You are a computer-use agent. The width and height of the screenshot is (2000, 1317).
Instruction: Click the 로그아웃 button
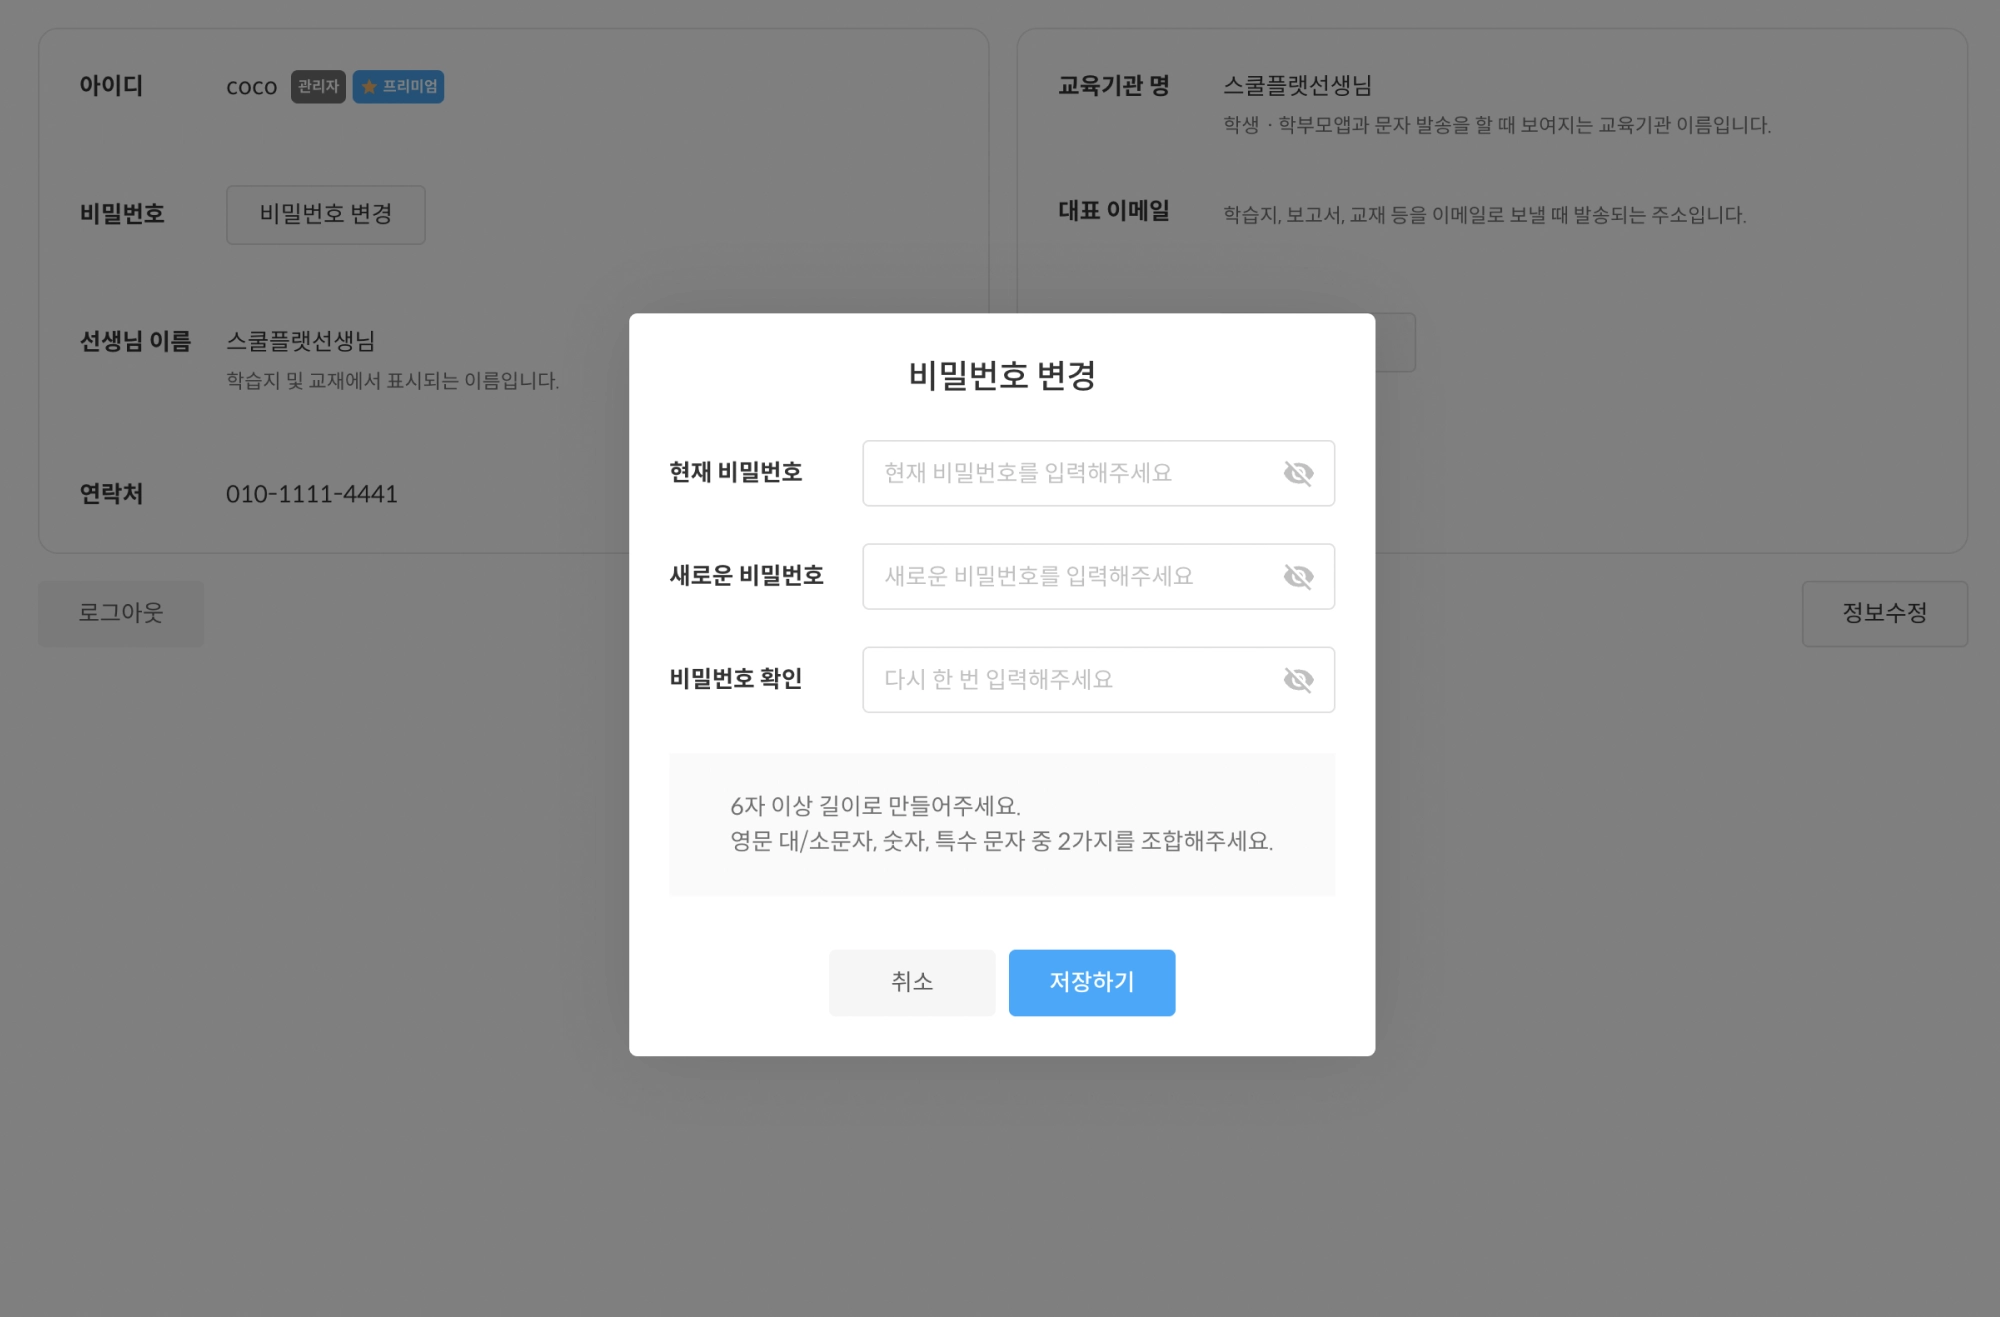[x=121, y=613]
